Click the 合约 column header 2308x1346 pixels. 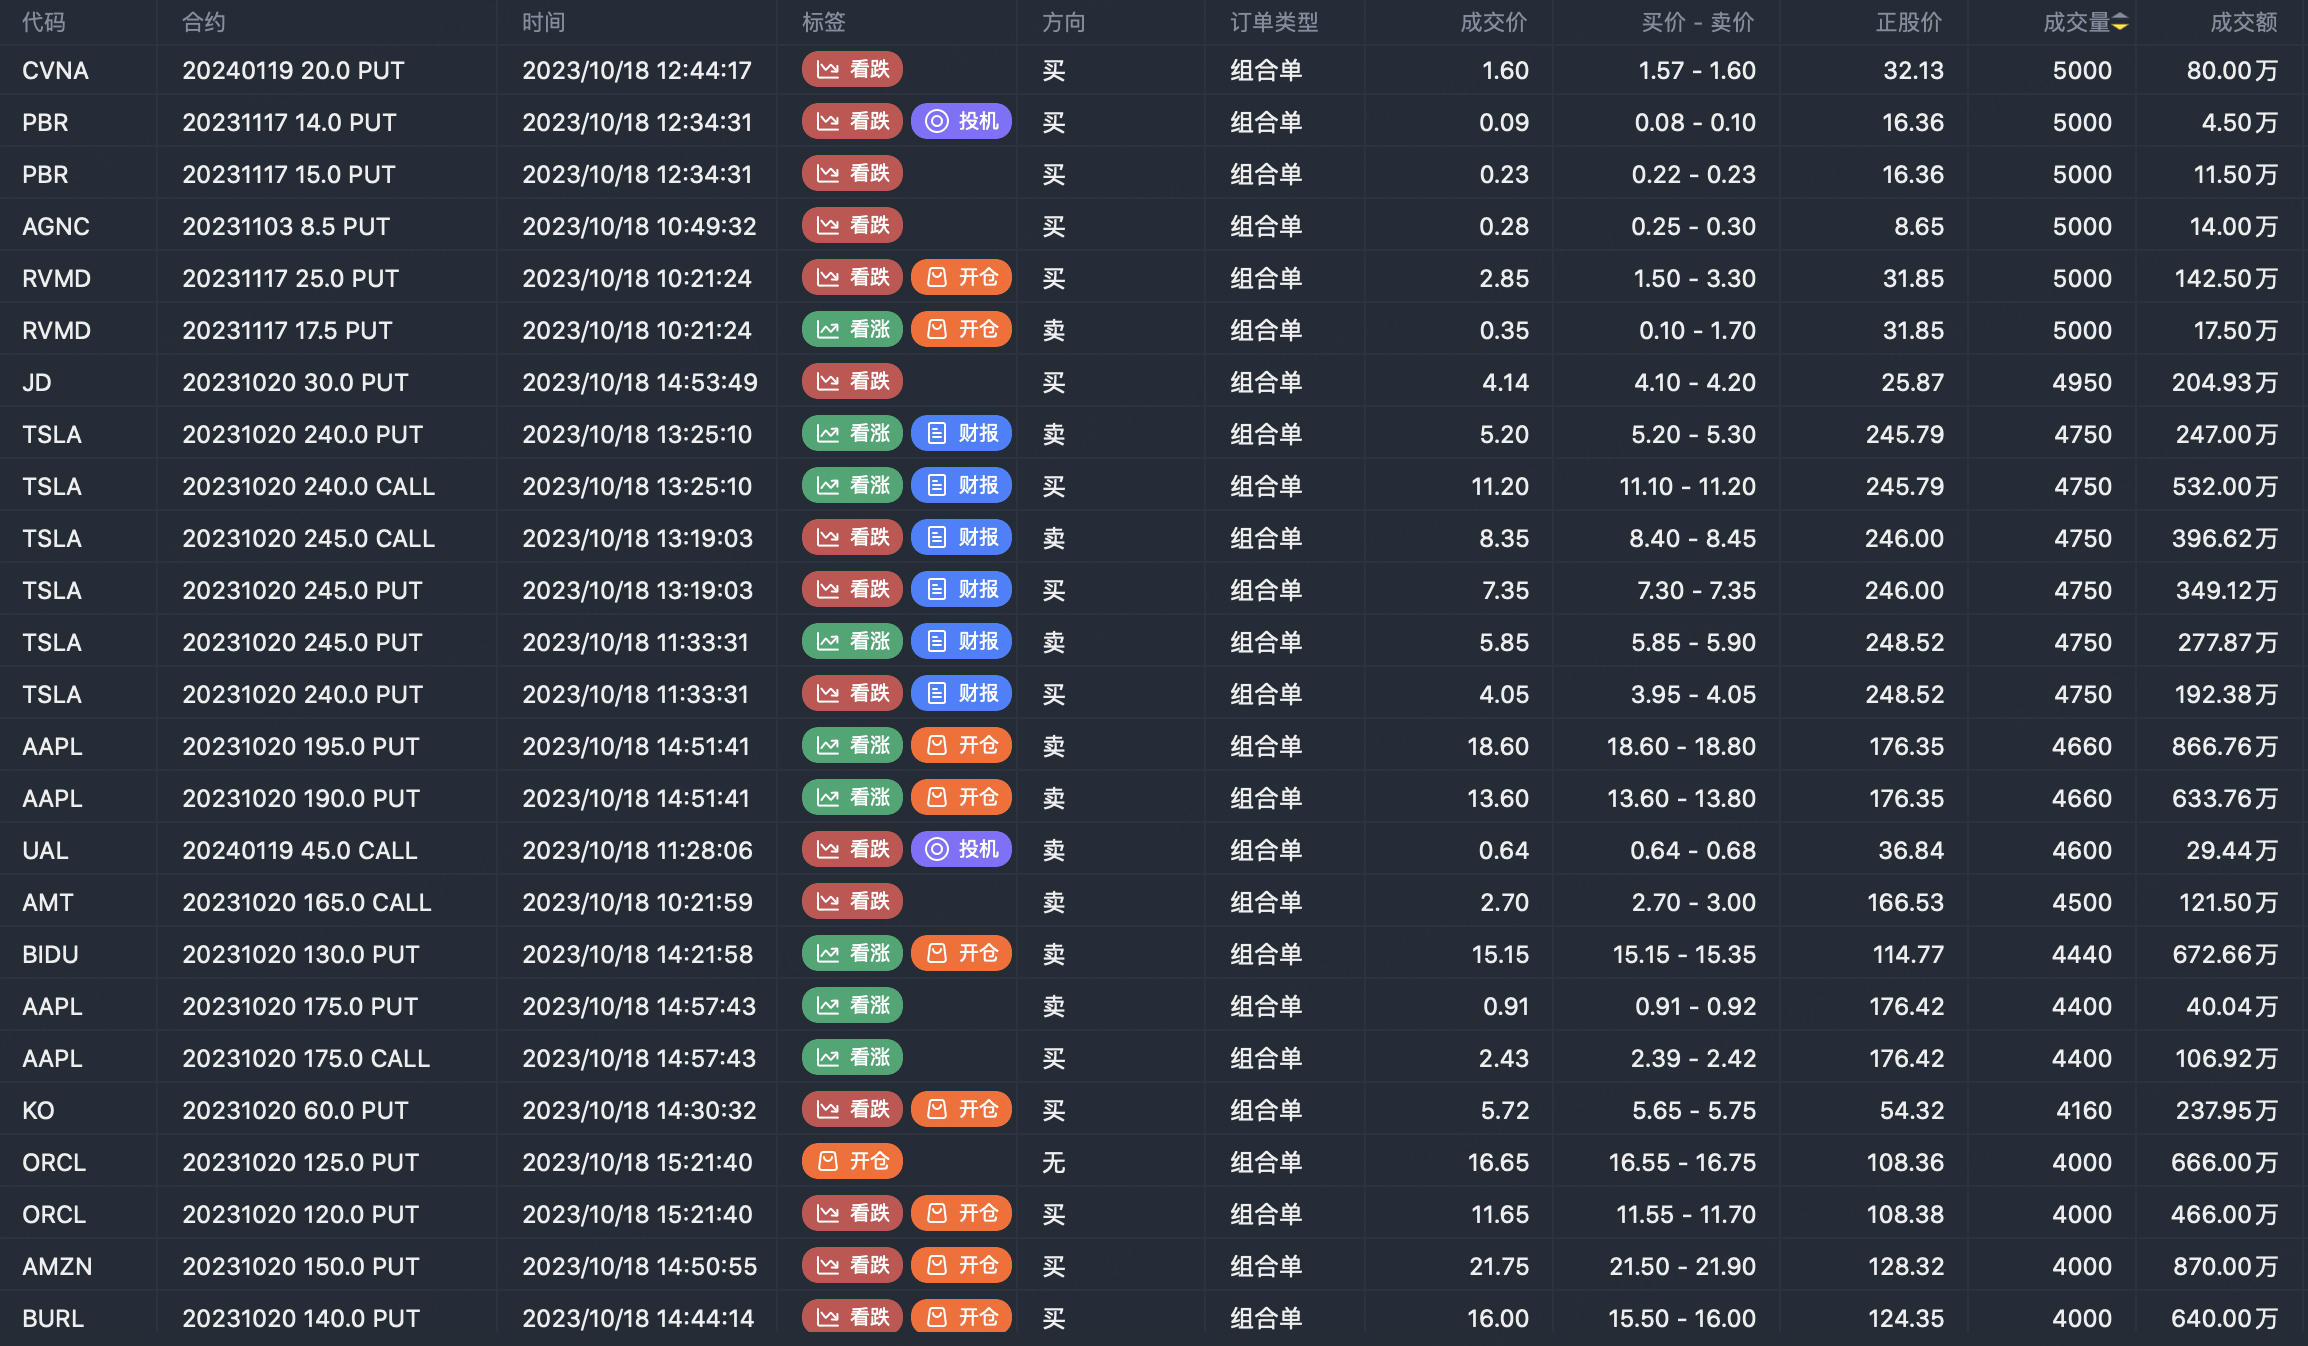tap(204, 22)
